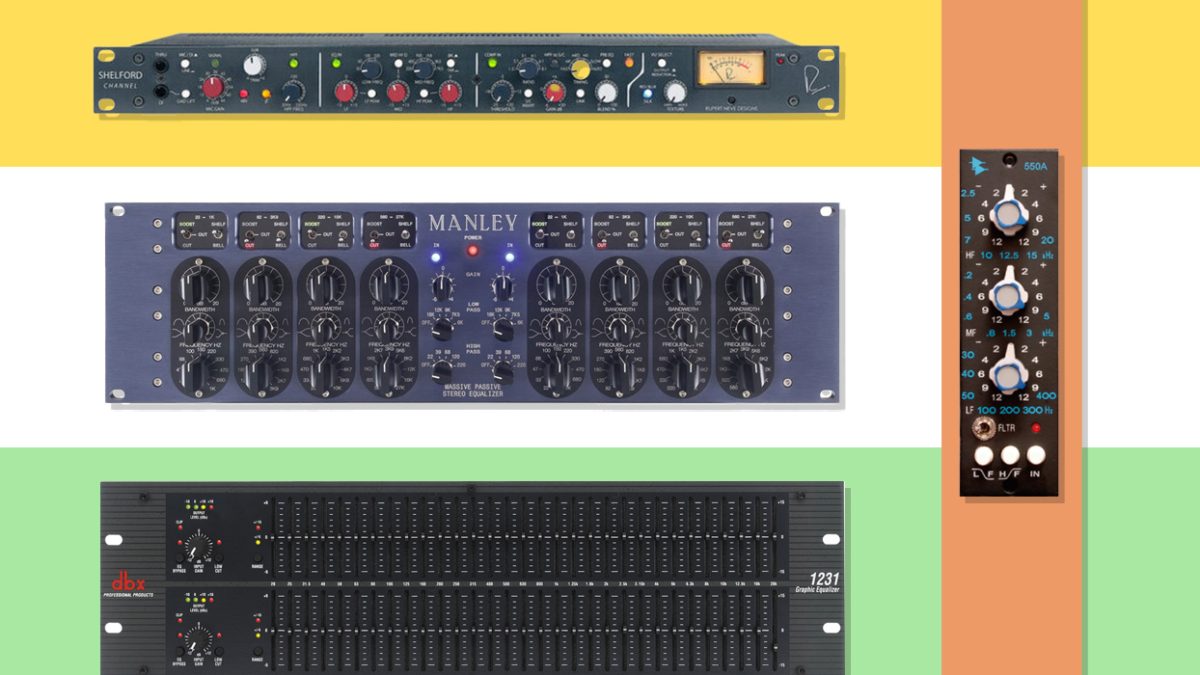1200x675 pixels.
Task: Flip the Shelf/Bell switch of leftmost 22-1K band
Action: click(217, 233)
